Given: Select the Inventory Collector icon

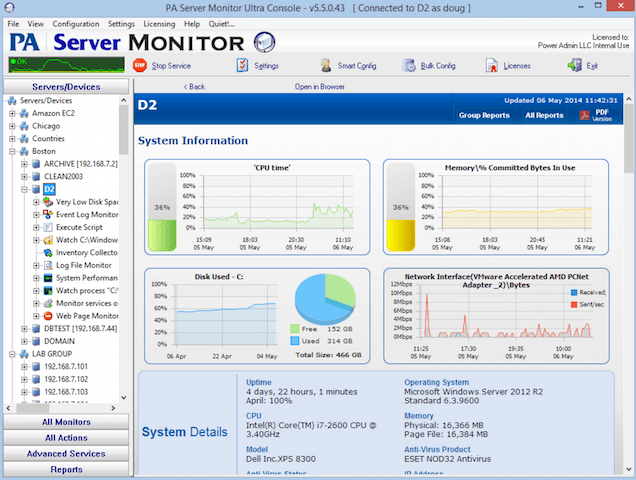Looking at the screenshot, I should click(48, 252).
